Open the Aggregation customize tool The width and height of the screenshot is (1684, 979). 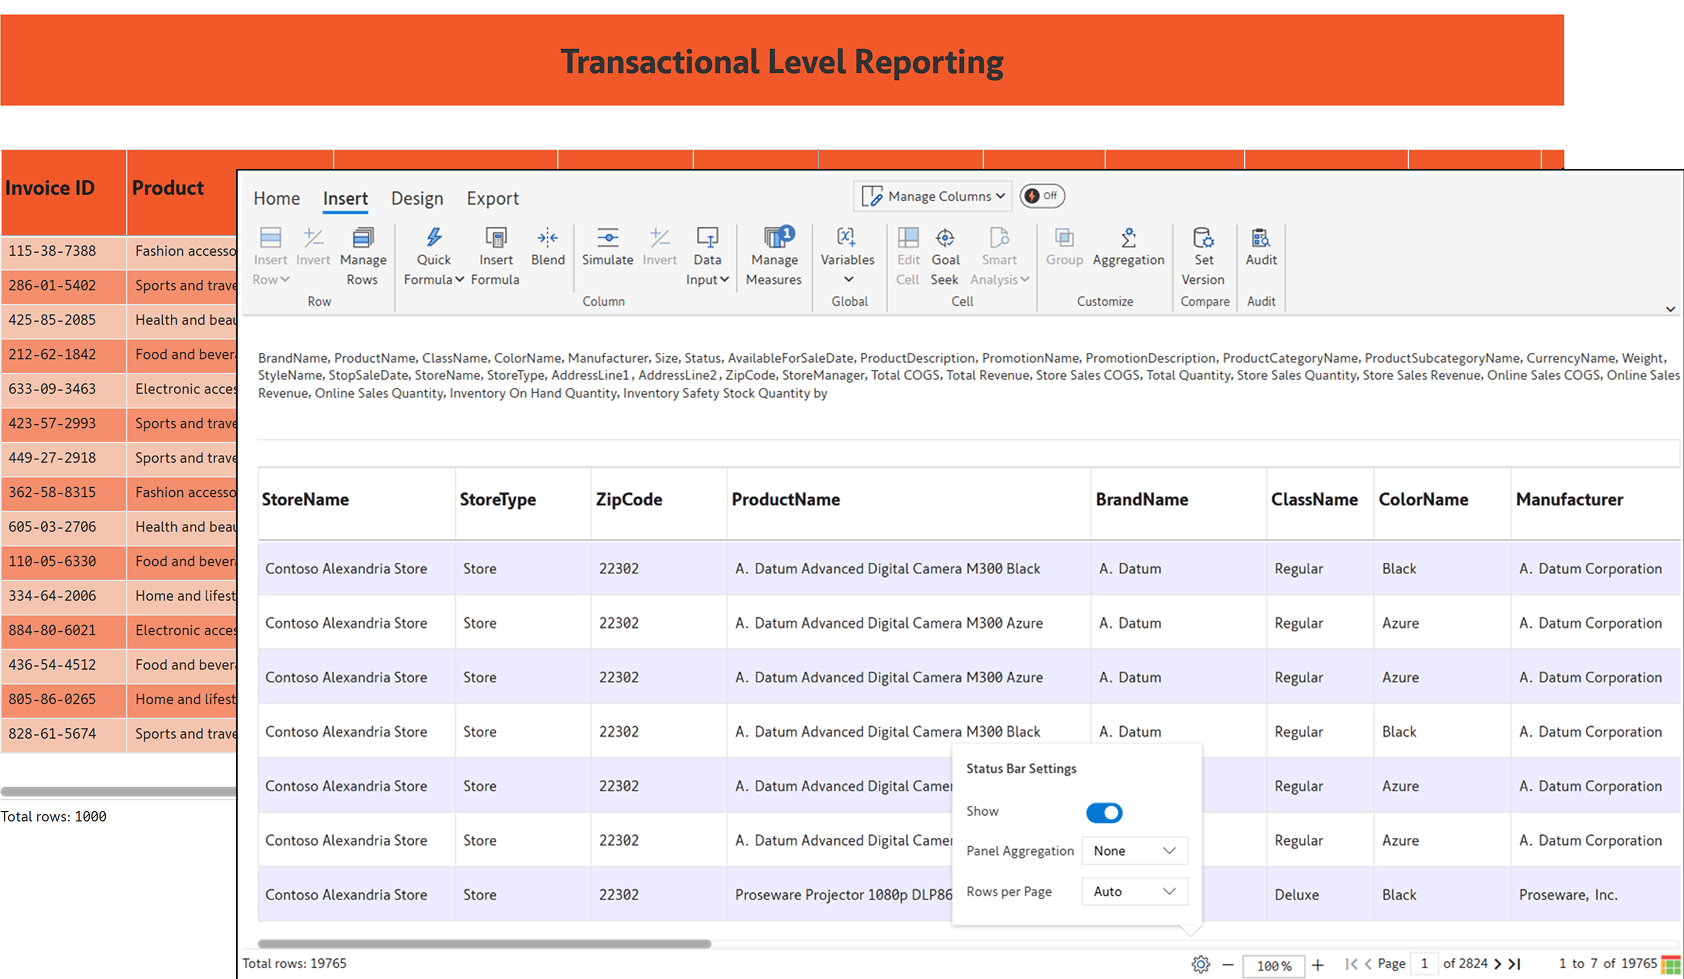pyautogui.click(x=1128, y=238)
